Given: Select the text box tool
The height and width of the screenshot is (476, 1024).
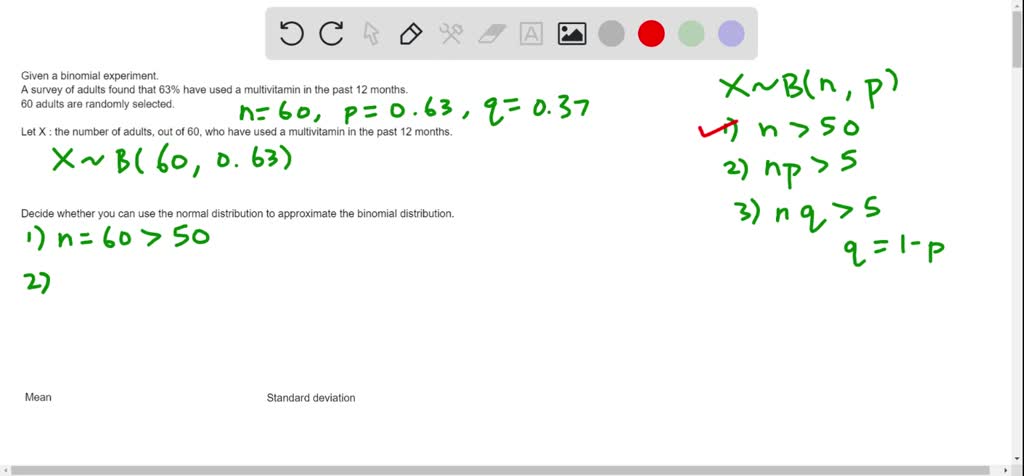Looking at the screenshot, I should [531, 33].
